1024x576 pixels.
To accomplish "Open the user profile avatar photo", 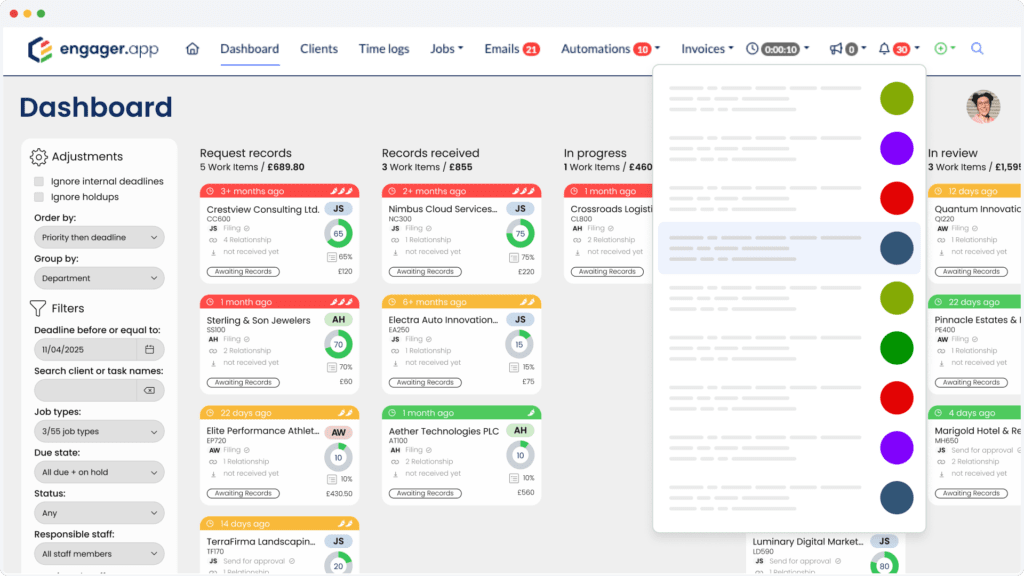I will pyautogui.click(x=984, y=107).
